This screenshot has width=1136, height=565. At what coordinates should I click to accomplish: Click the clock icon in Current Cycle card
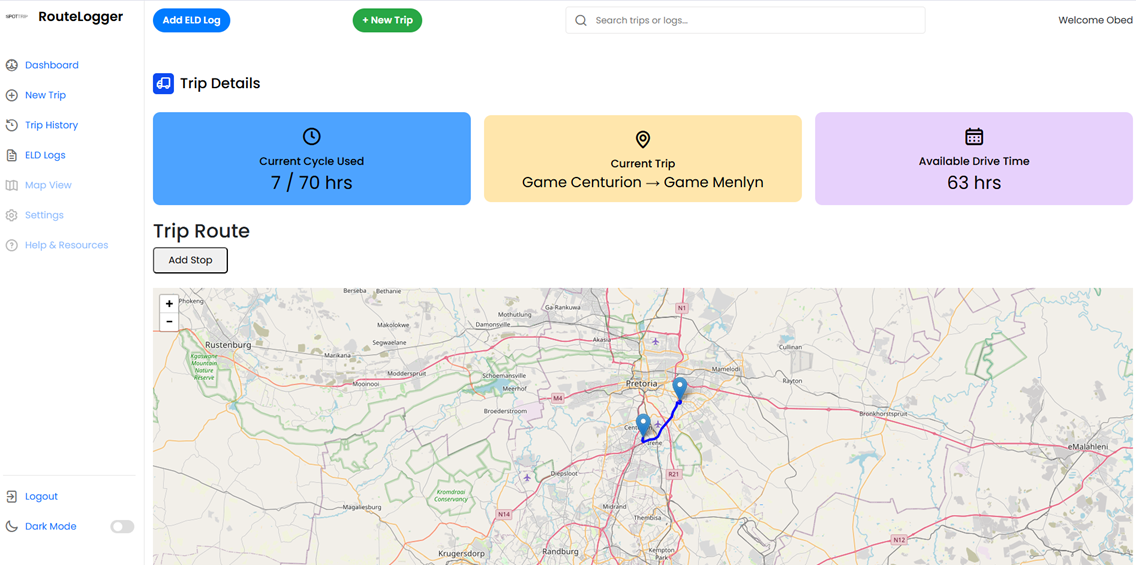tap(312, 136)
